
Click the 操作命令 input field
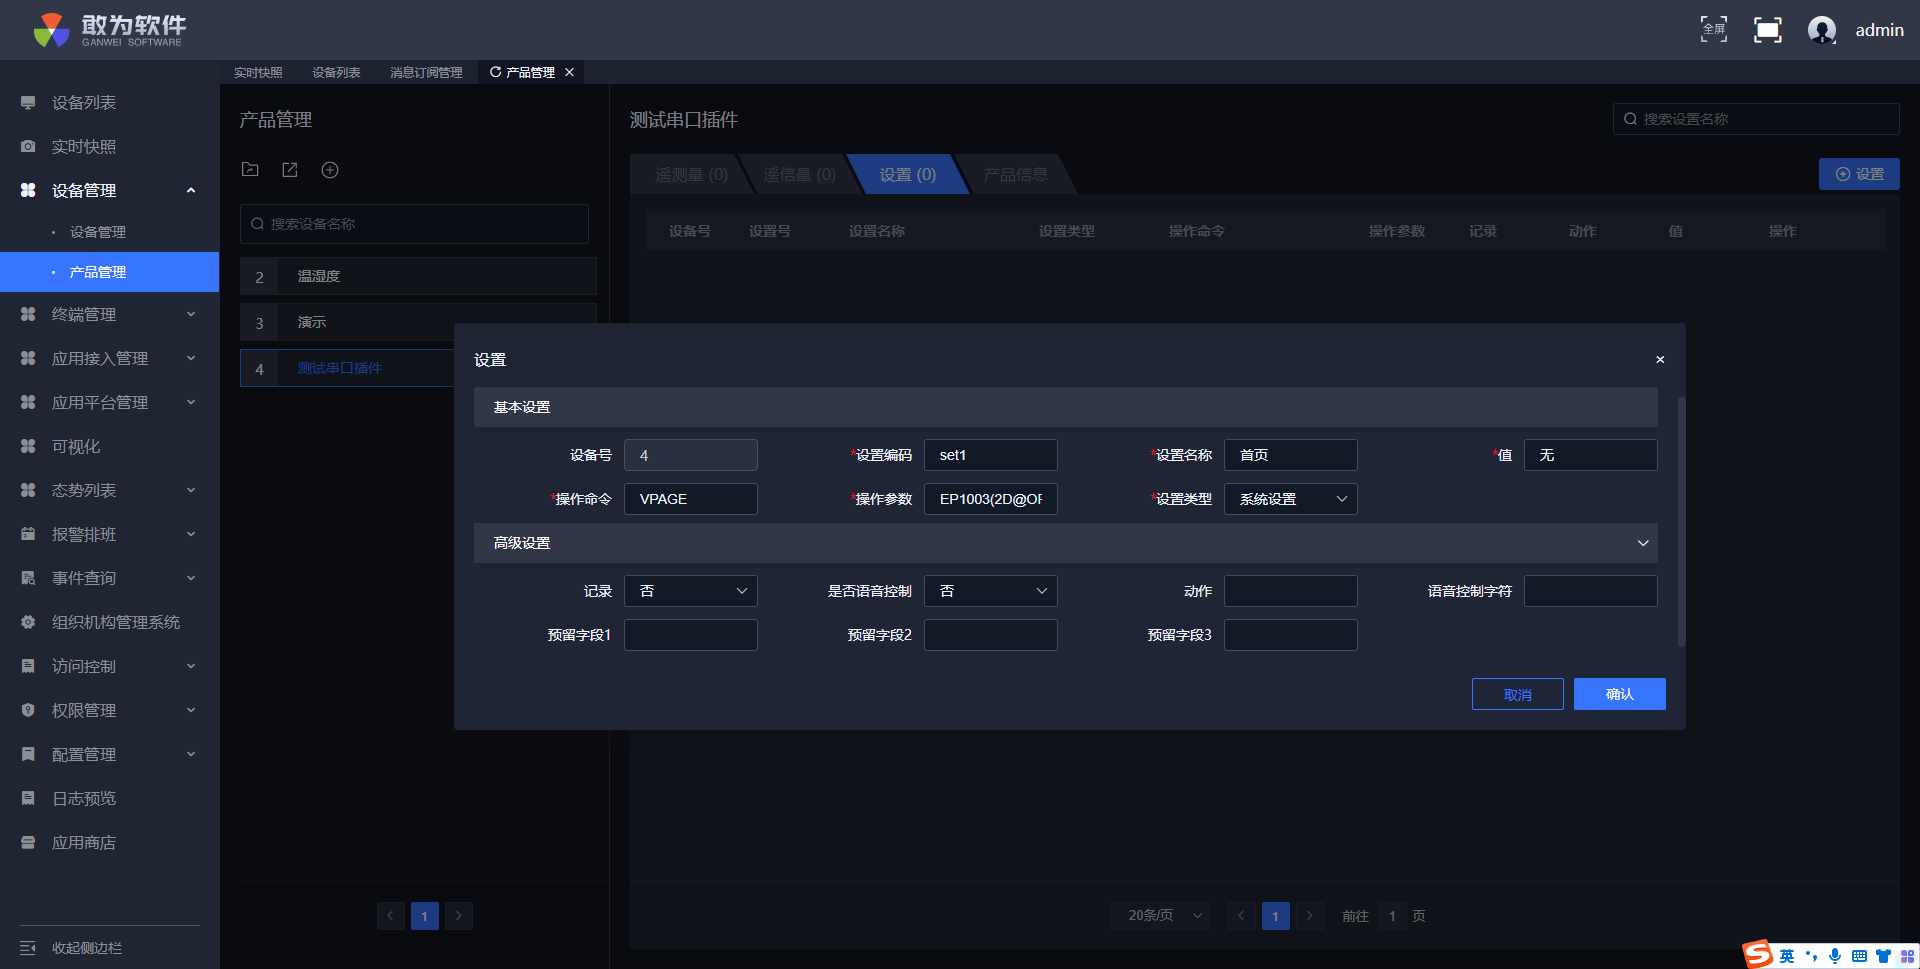(x=690, y=499)
